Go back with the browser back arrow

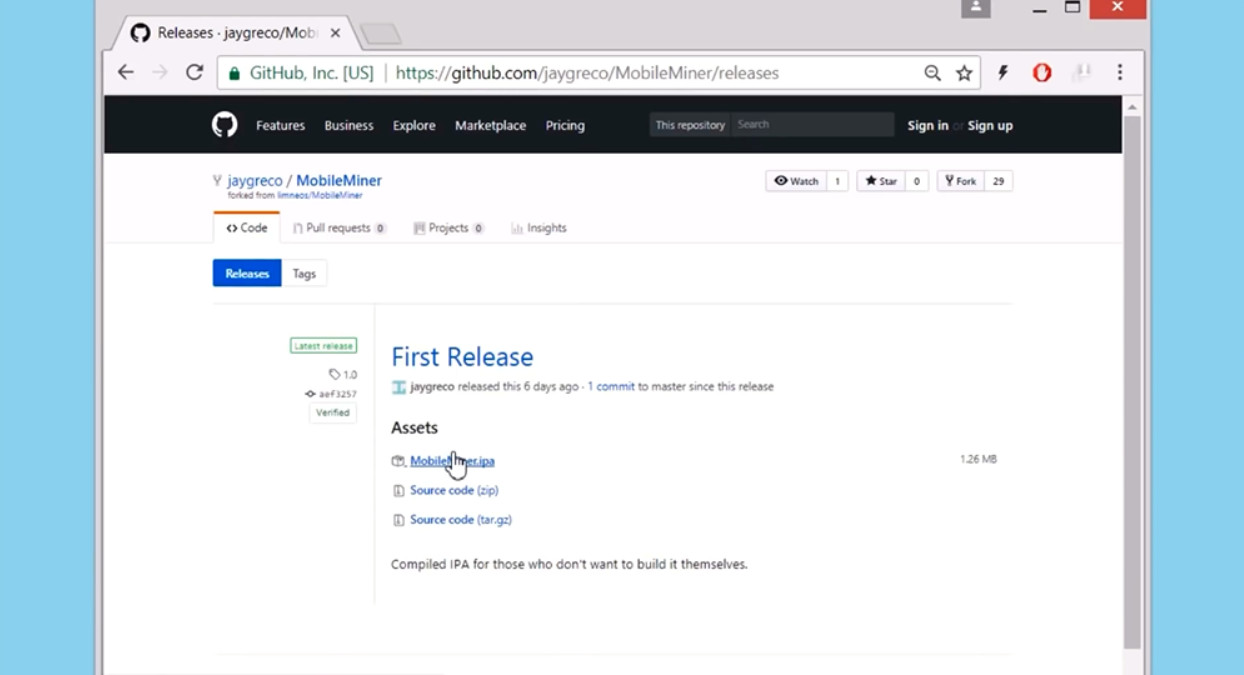coord(125,72)
